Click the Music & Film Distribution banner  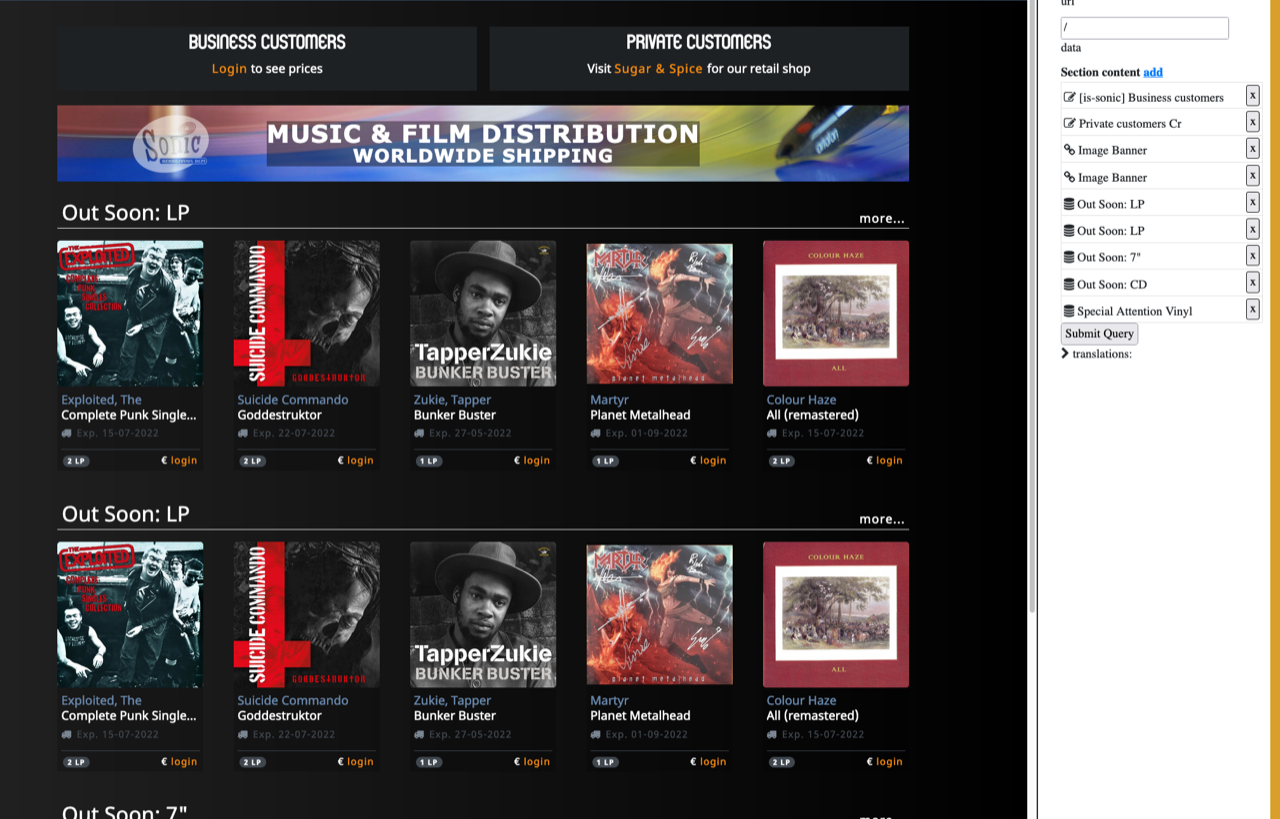pos(483,143)
